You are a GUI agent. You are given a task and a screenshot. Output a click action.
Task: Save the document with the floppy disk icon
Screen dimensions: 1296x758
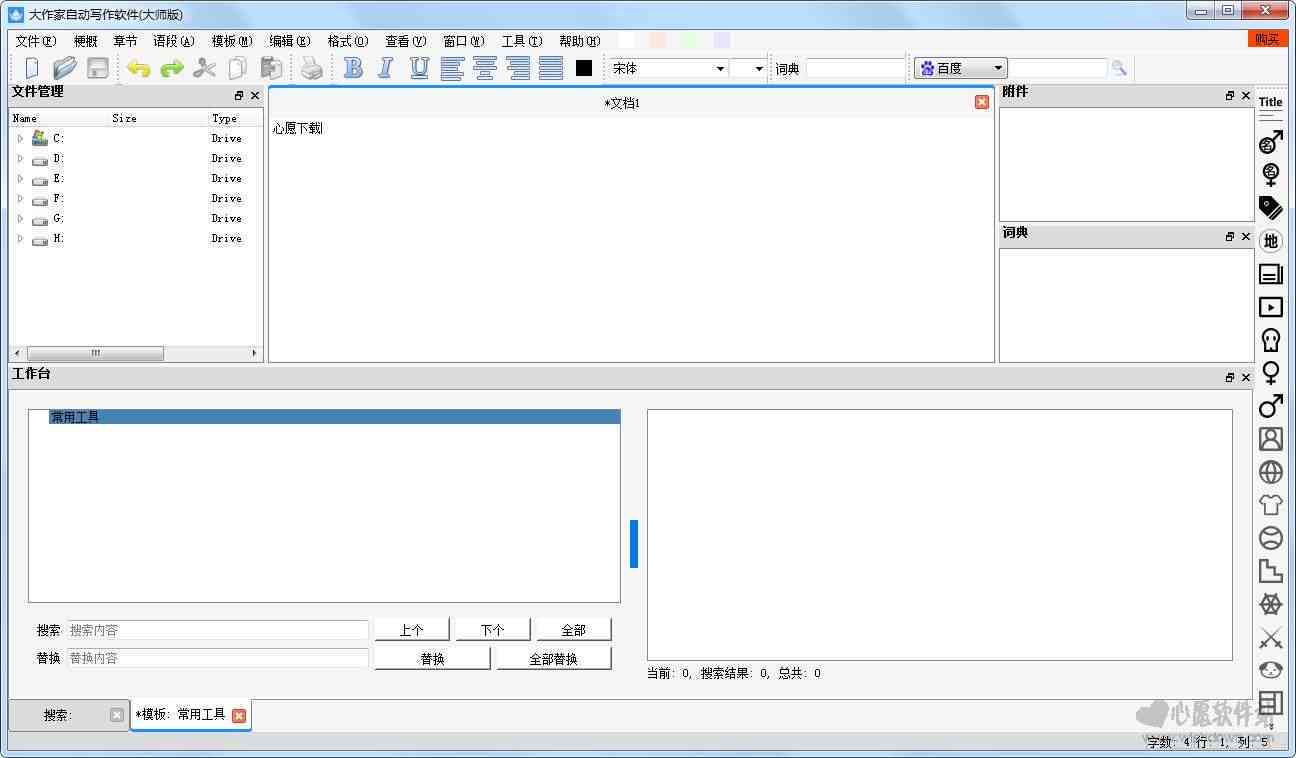(98, 68)
